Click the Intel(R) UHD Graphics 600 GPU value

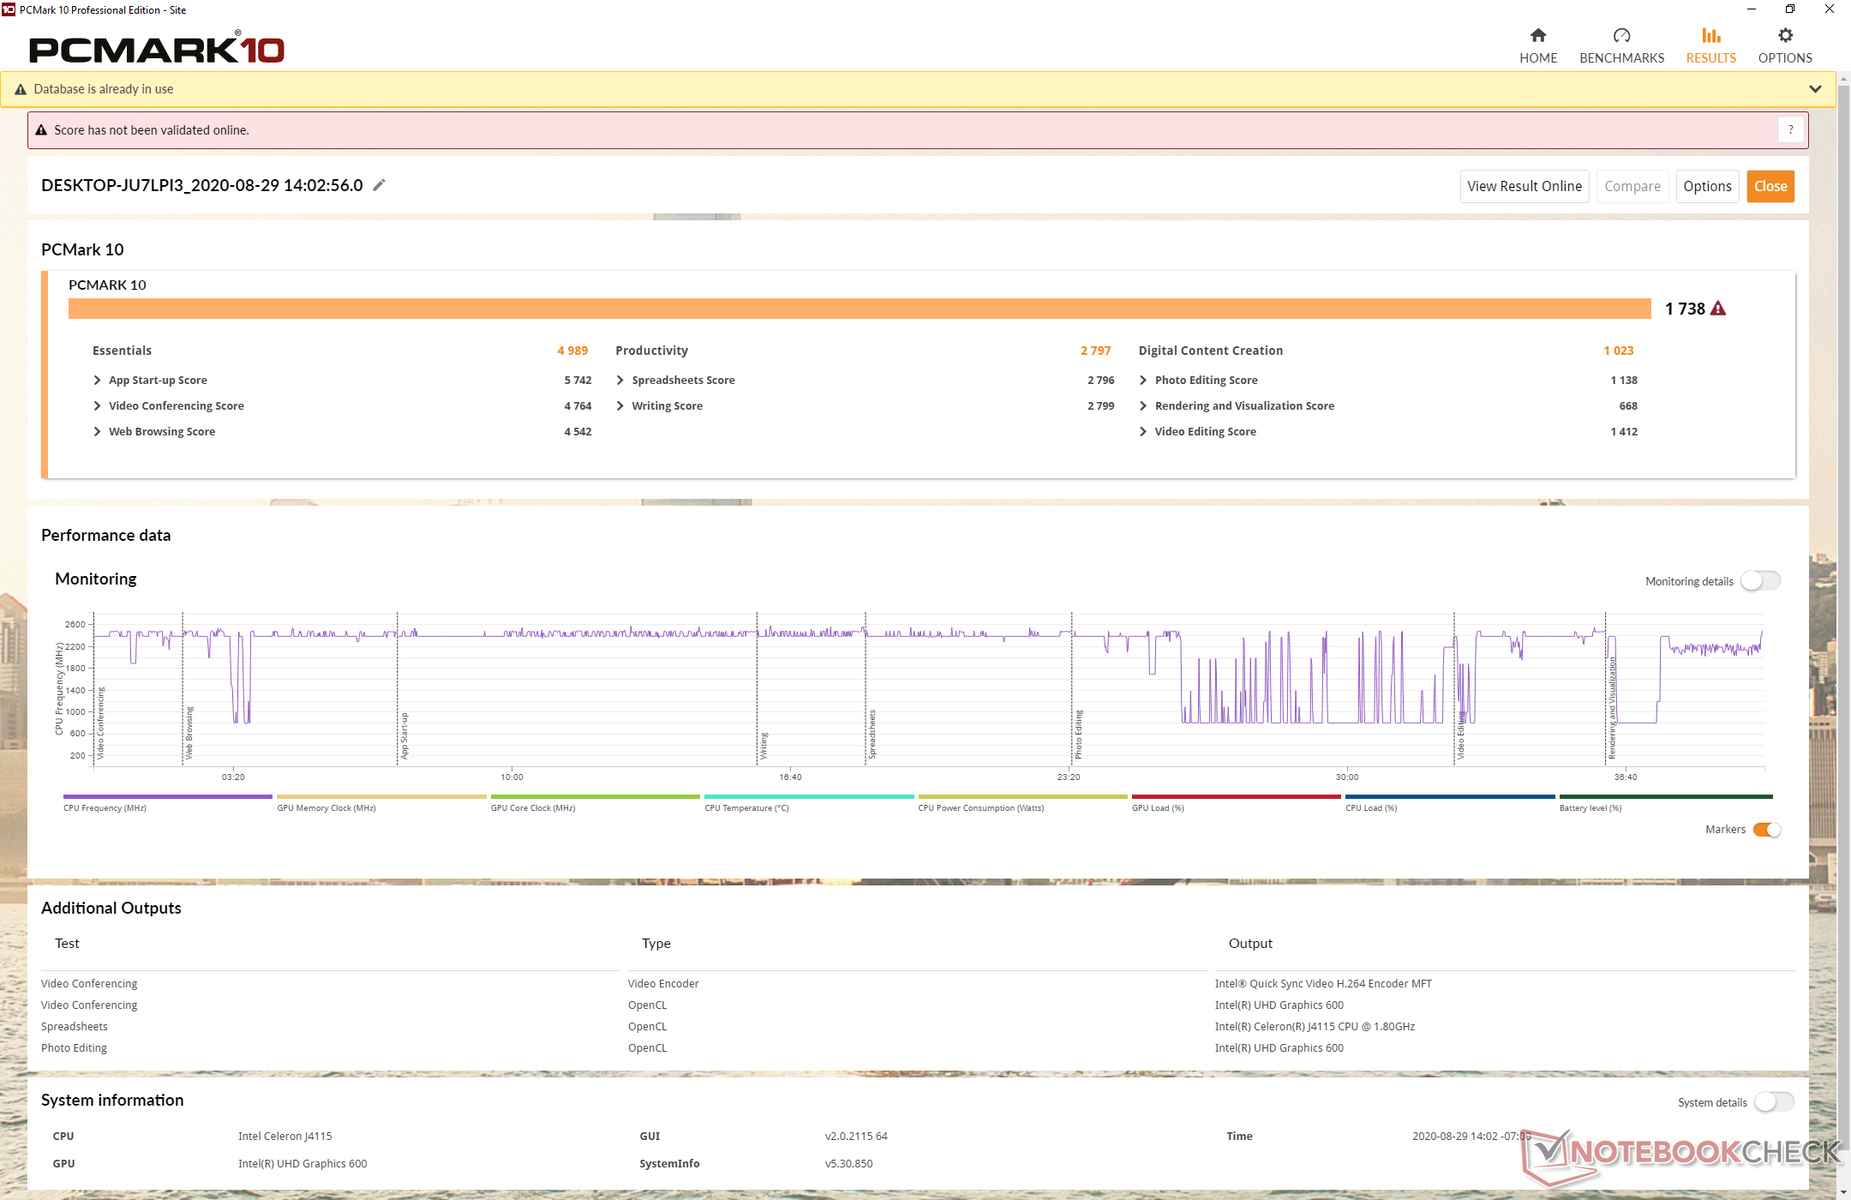click(302, 1164)
